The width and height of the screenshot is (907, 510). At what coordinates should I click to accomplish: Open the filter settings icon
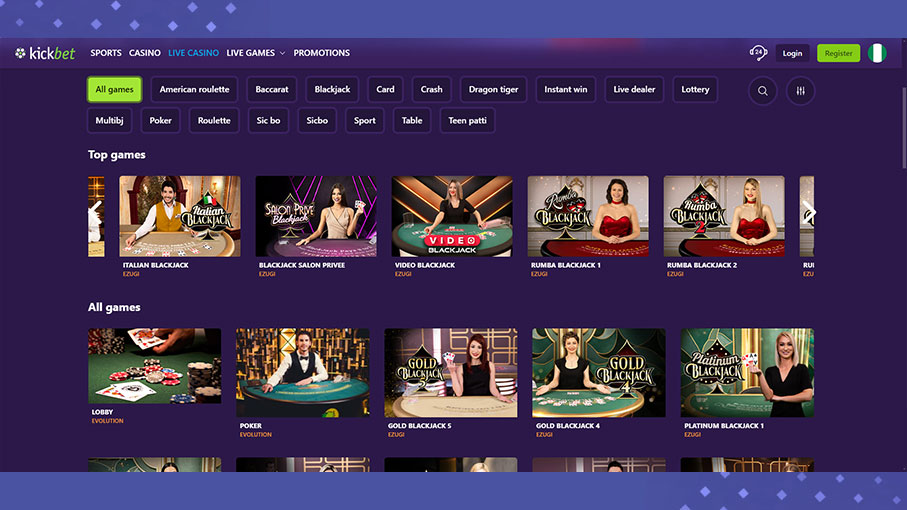pyautogui.click(x=800, y=91)
